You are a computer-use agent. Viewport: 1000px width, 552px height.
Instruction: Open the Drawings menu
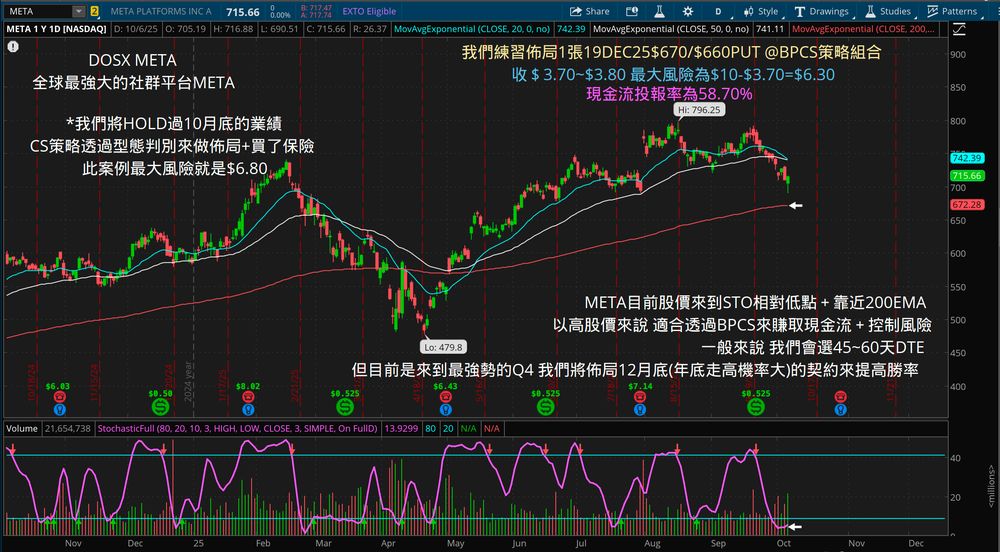coord(821,11)
